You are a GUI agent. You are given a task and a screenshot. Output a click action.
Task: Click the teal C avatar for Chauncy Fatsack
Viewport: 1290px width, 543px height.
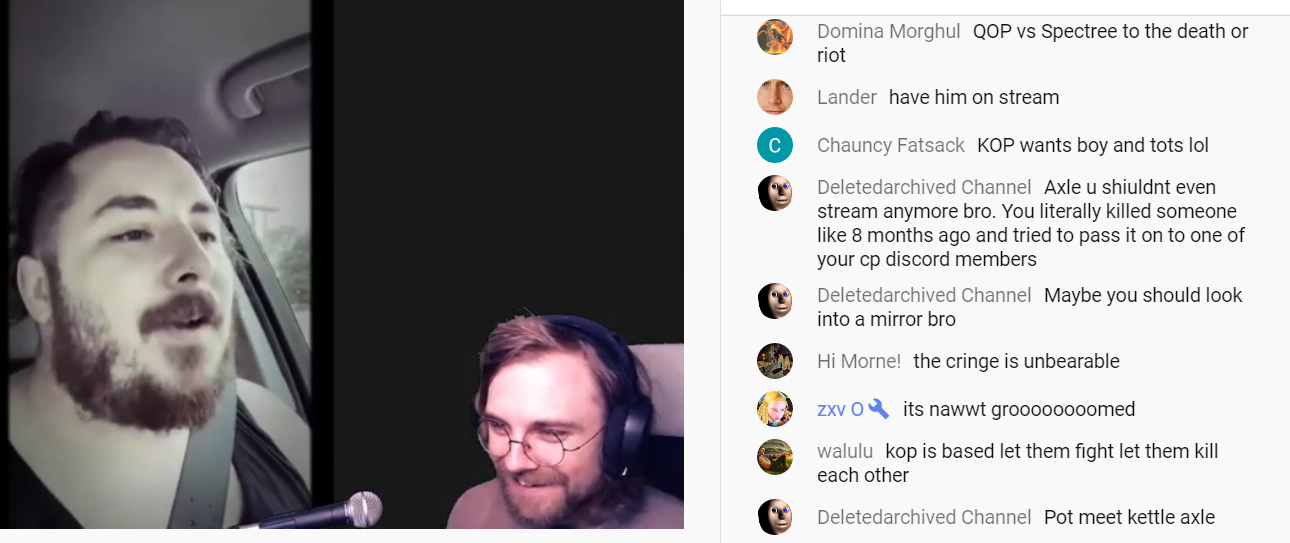(x=775, y=145)
